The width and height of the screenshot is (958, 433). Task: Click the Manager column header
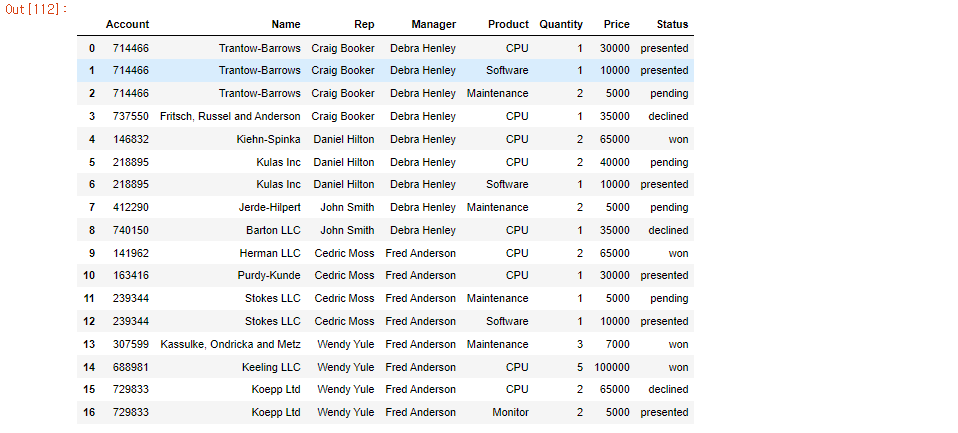(x=433, y=24)
